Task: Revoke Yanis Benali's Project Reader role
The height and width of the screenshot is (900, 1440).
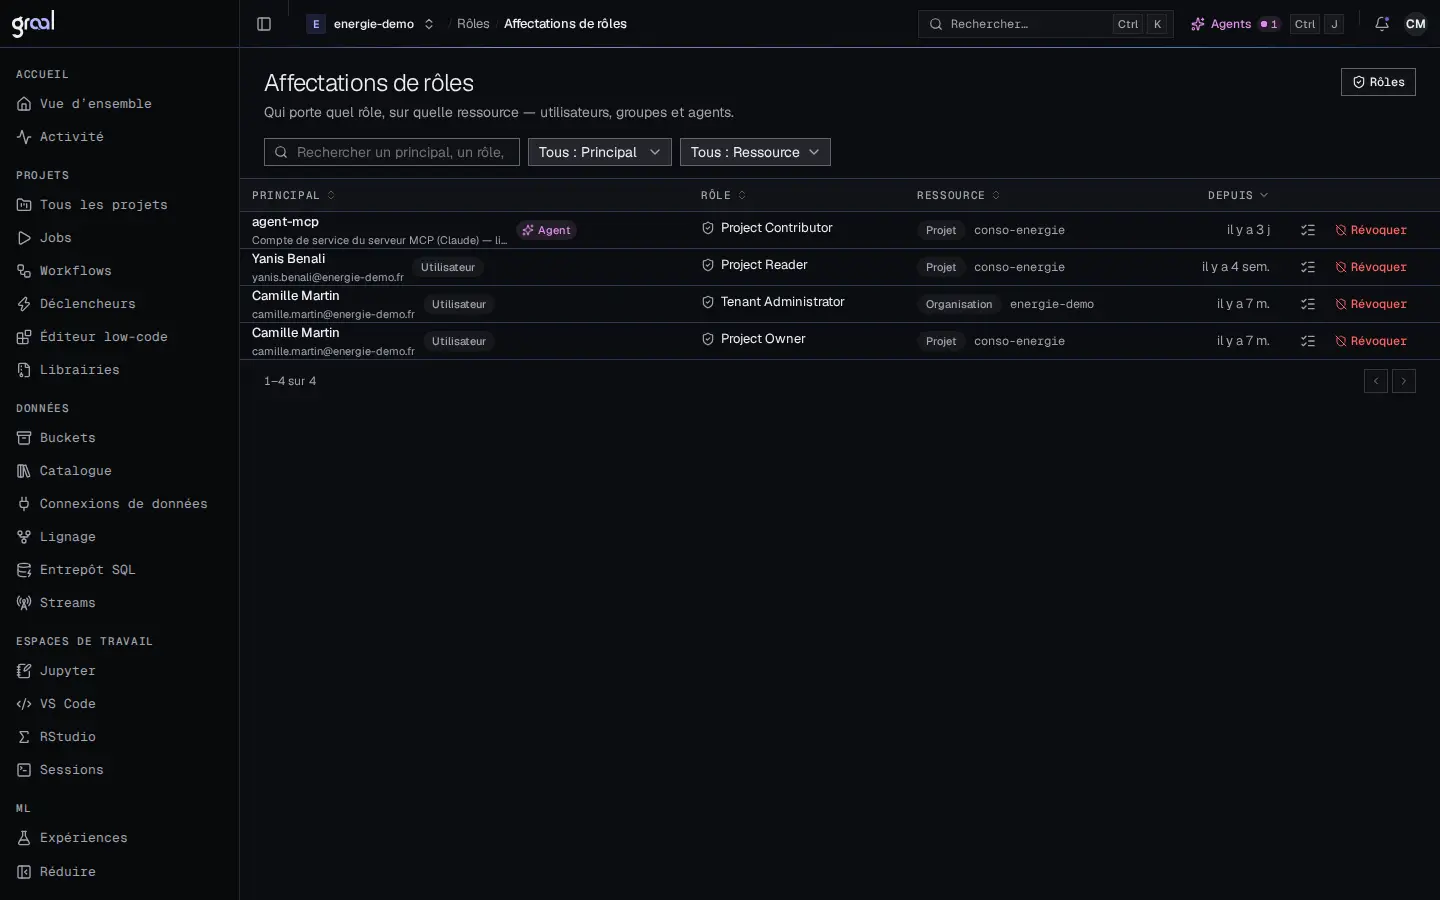Action: coord(1371,267)
